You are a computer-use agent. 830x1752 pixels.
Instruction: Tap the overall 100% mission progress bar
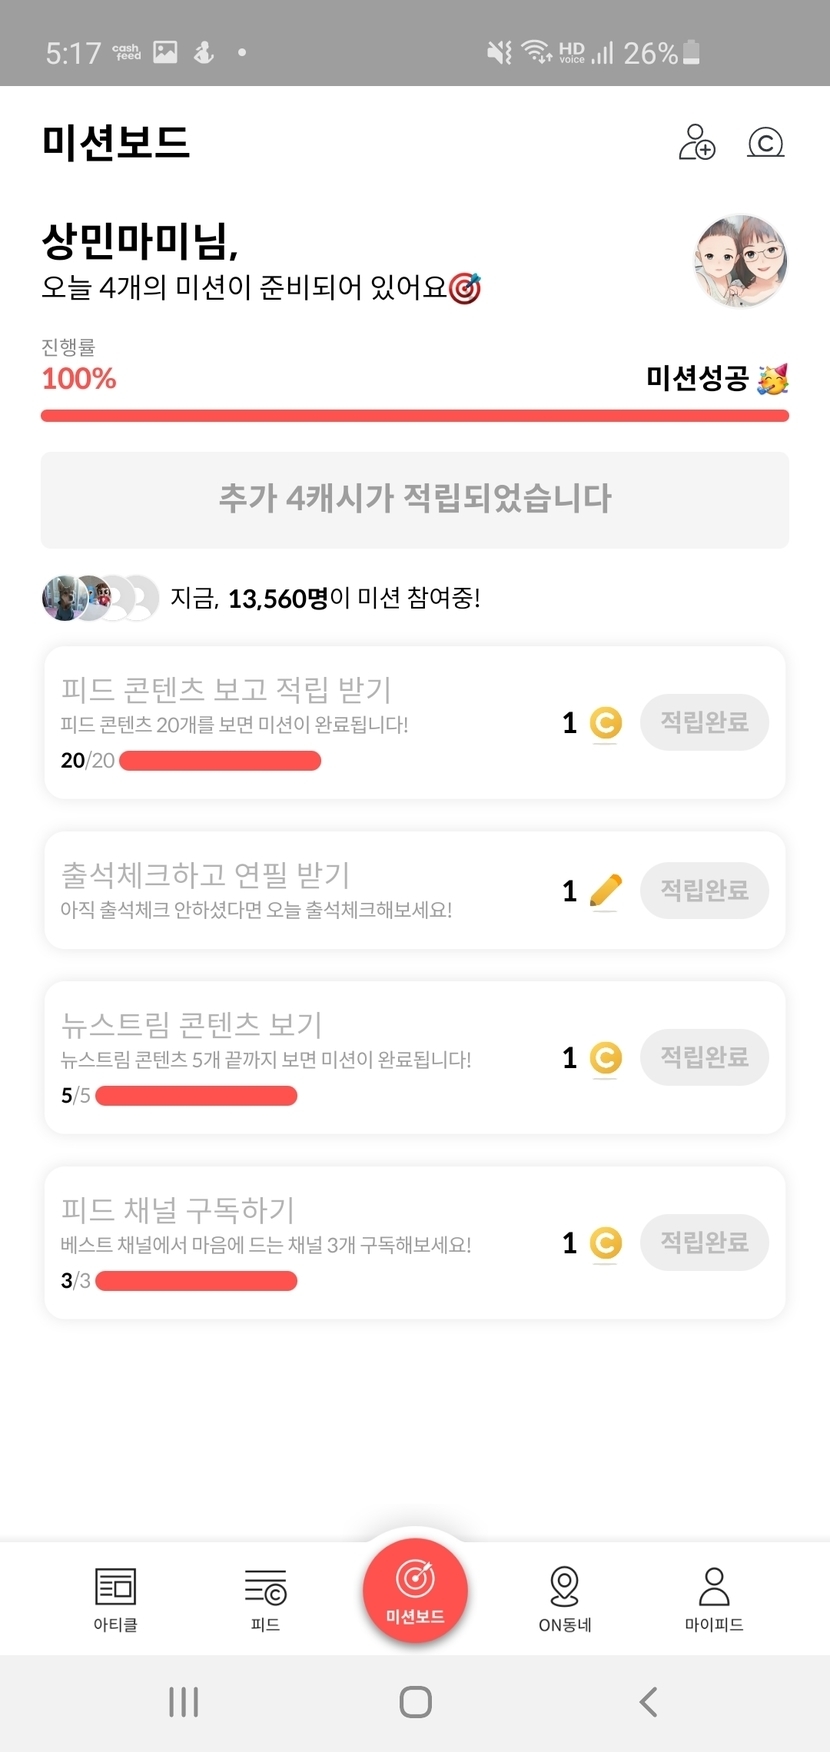(x=415, y=416)
